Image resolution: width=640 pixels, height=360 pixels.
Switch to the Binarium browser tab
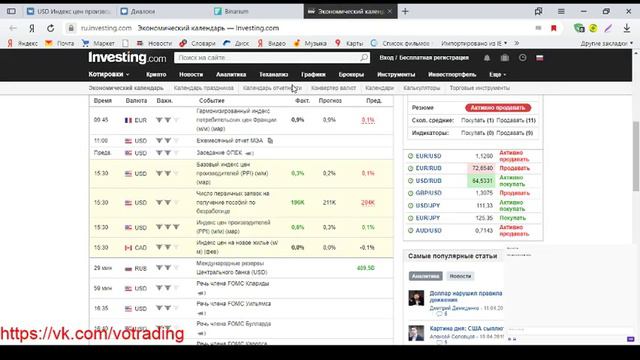click(x=257, y=11)
